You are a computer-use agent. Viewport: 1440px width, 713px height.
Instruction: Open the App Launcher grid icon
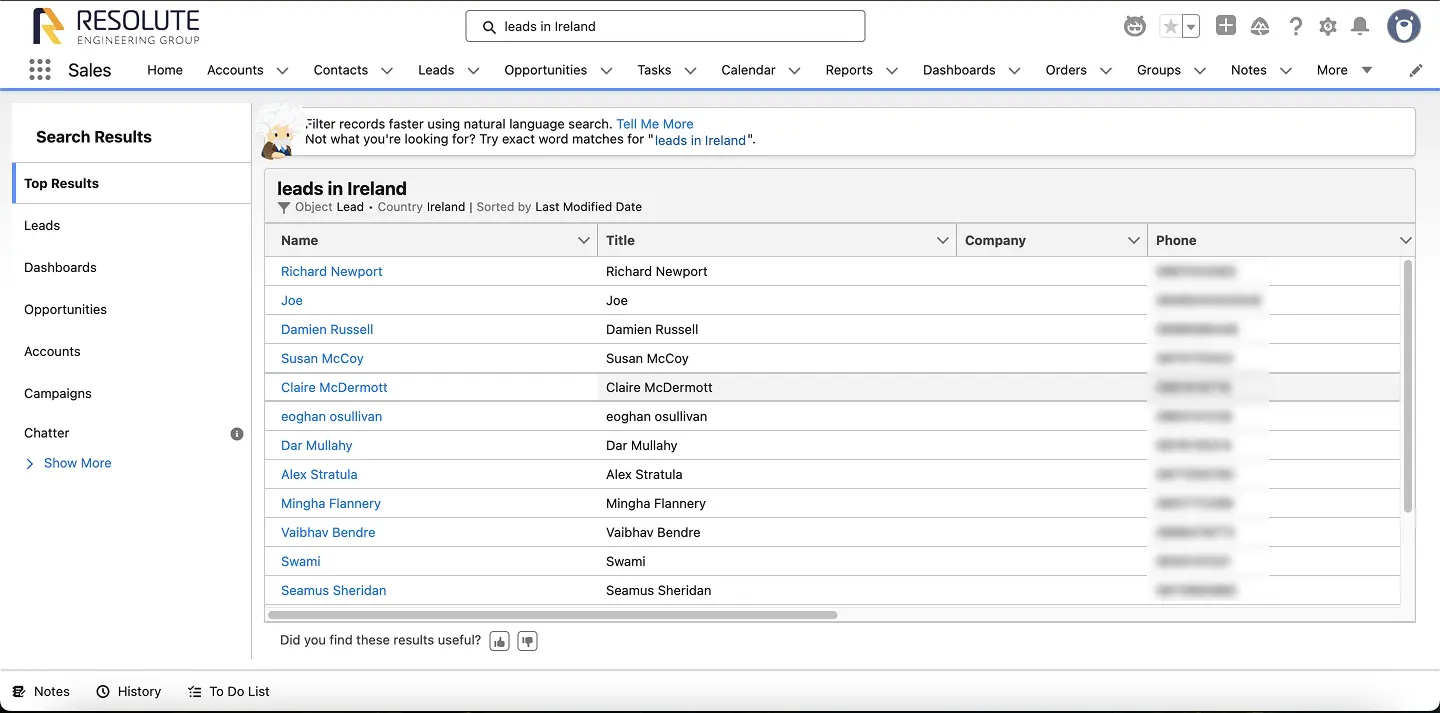click(40, 70)
